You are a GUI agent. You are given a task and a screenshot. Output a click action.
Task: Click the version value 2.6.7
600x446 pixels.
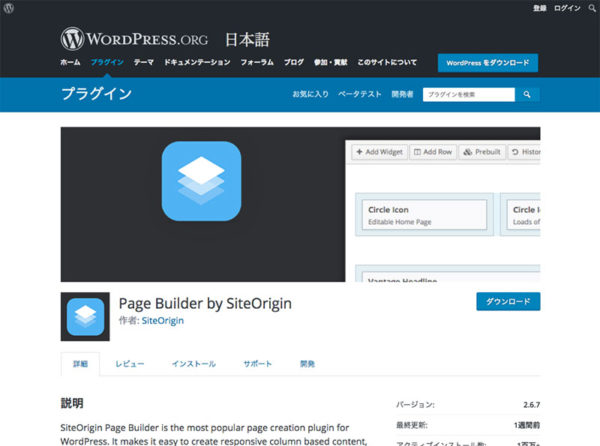[532, 405]
